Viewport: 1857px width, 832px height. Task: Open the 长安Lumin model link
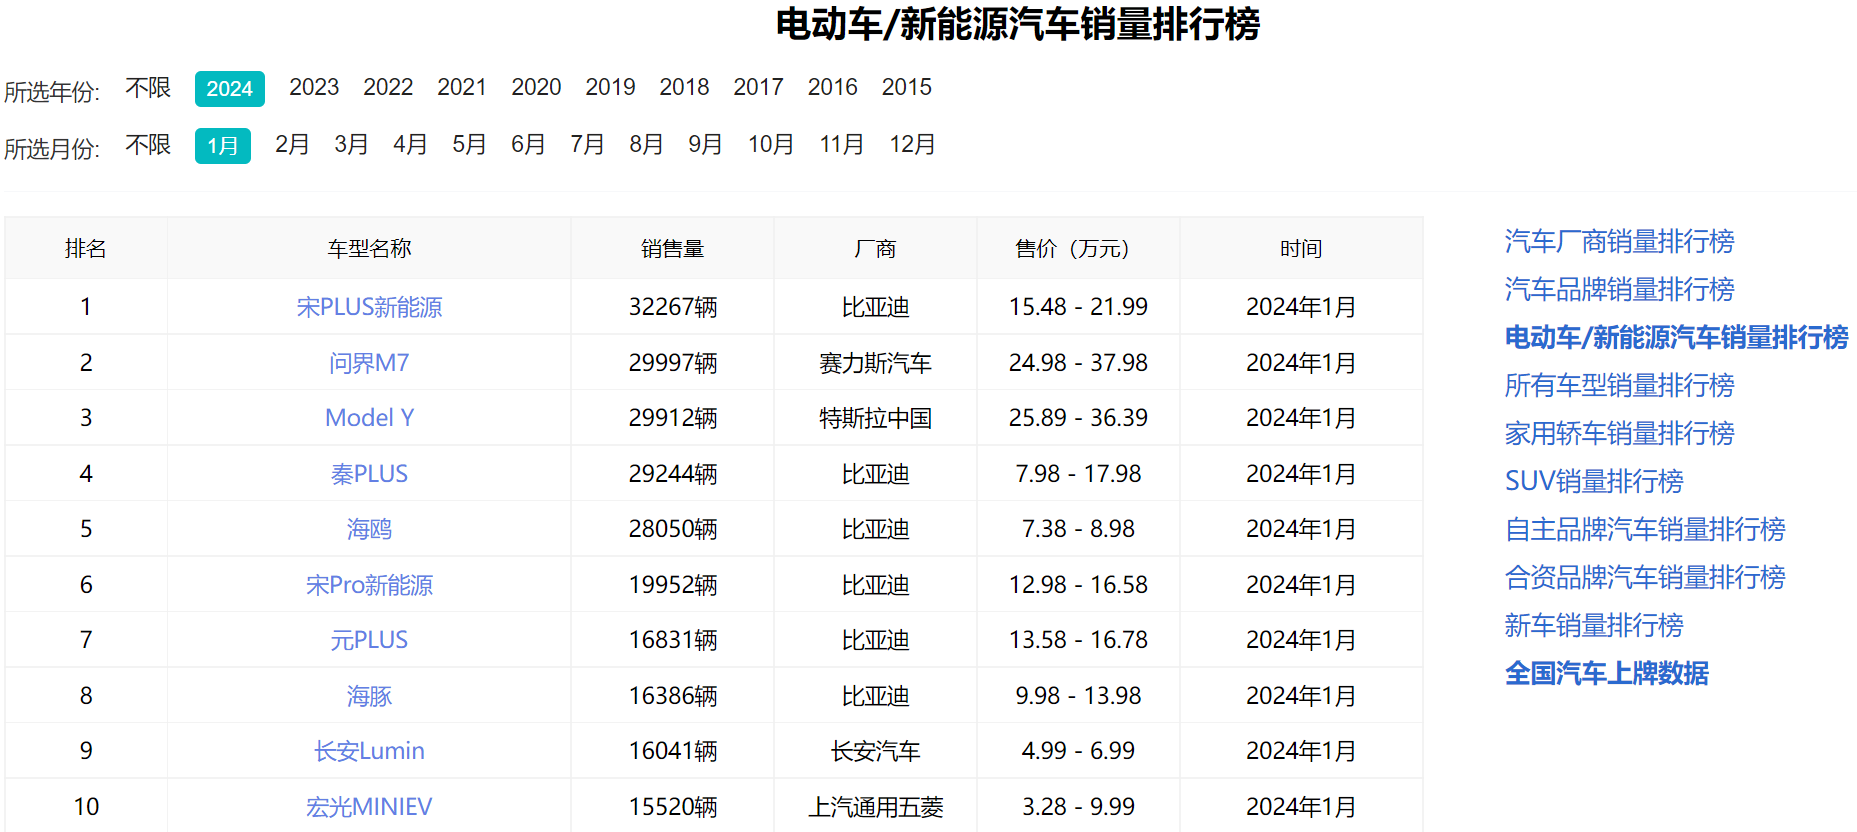click(369, 751)
